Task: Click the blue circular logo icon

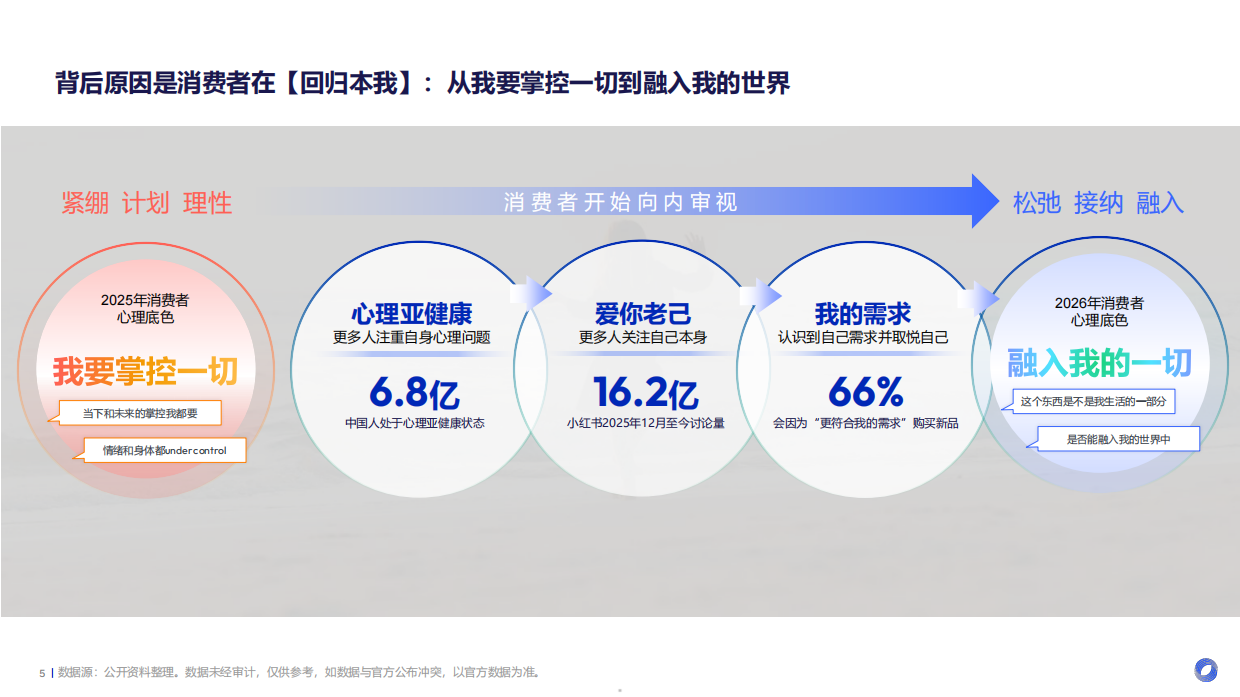Action: coord(1206,670)
